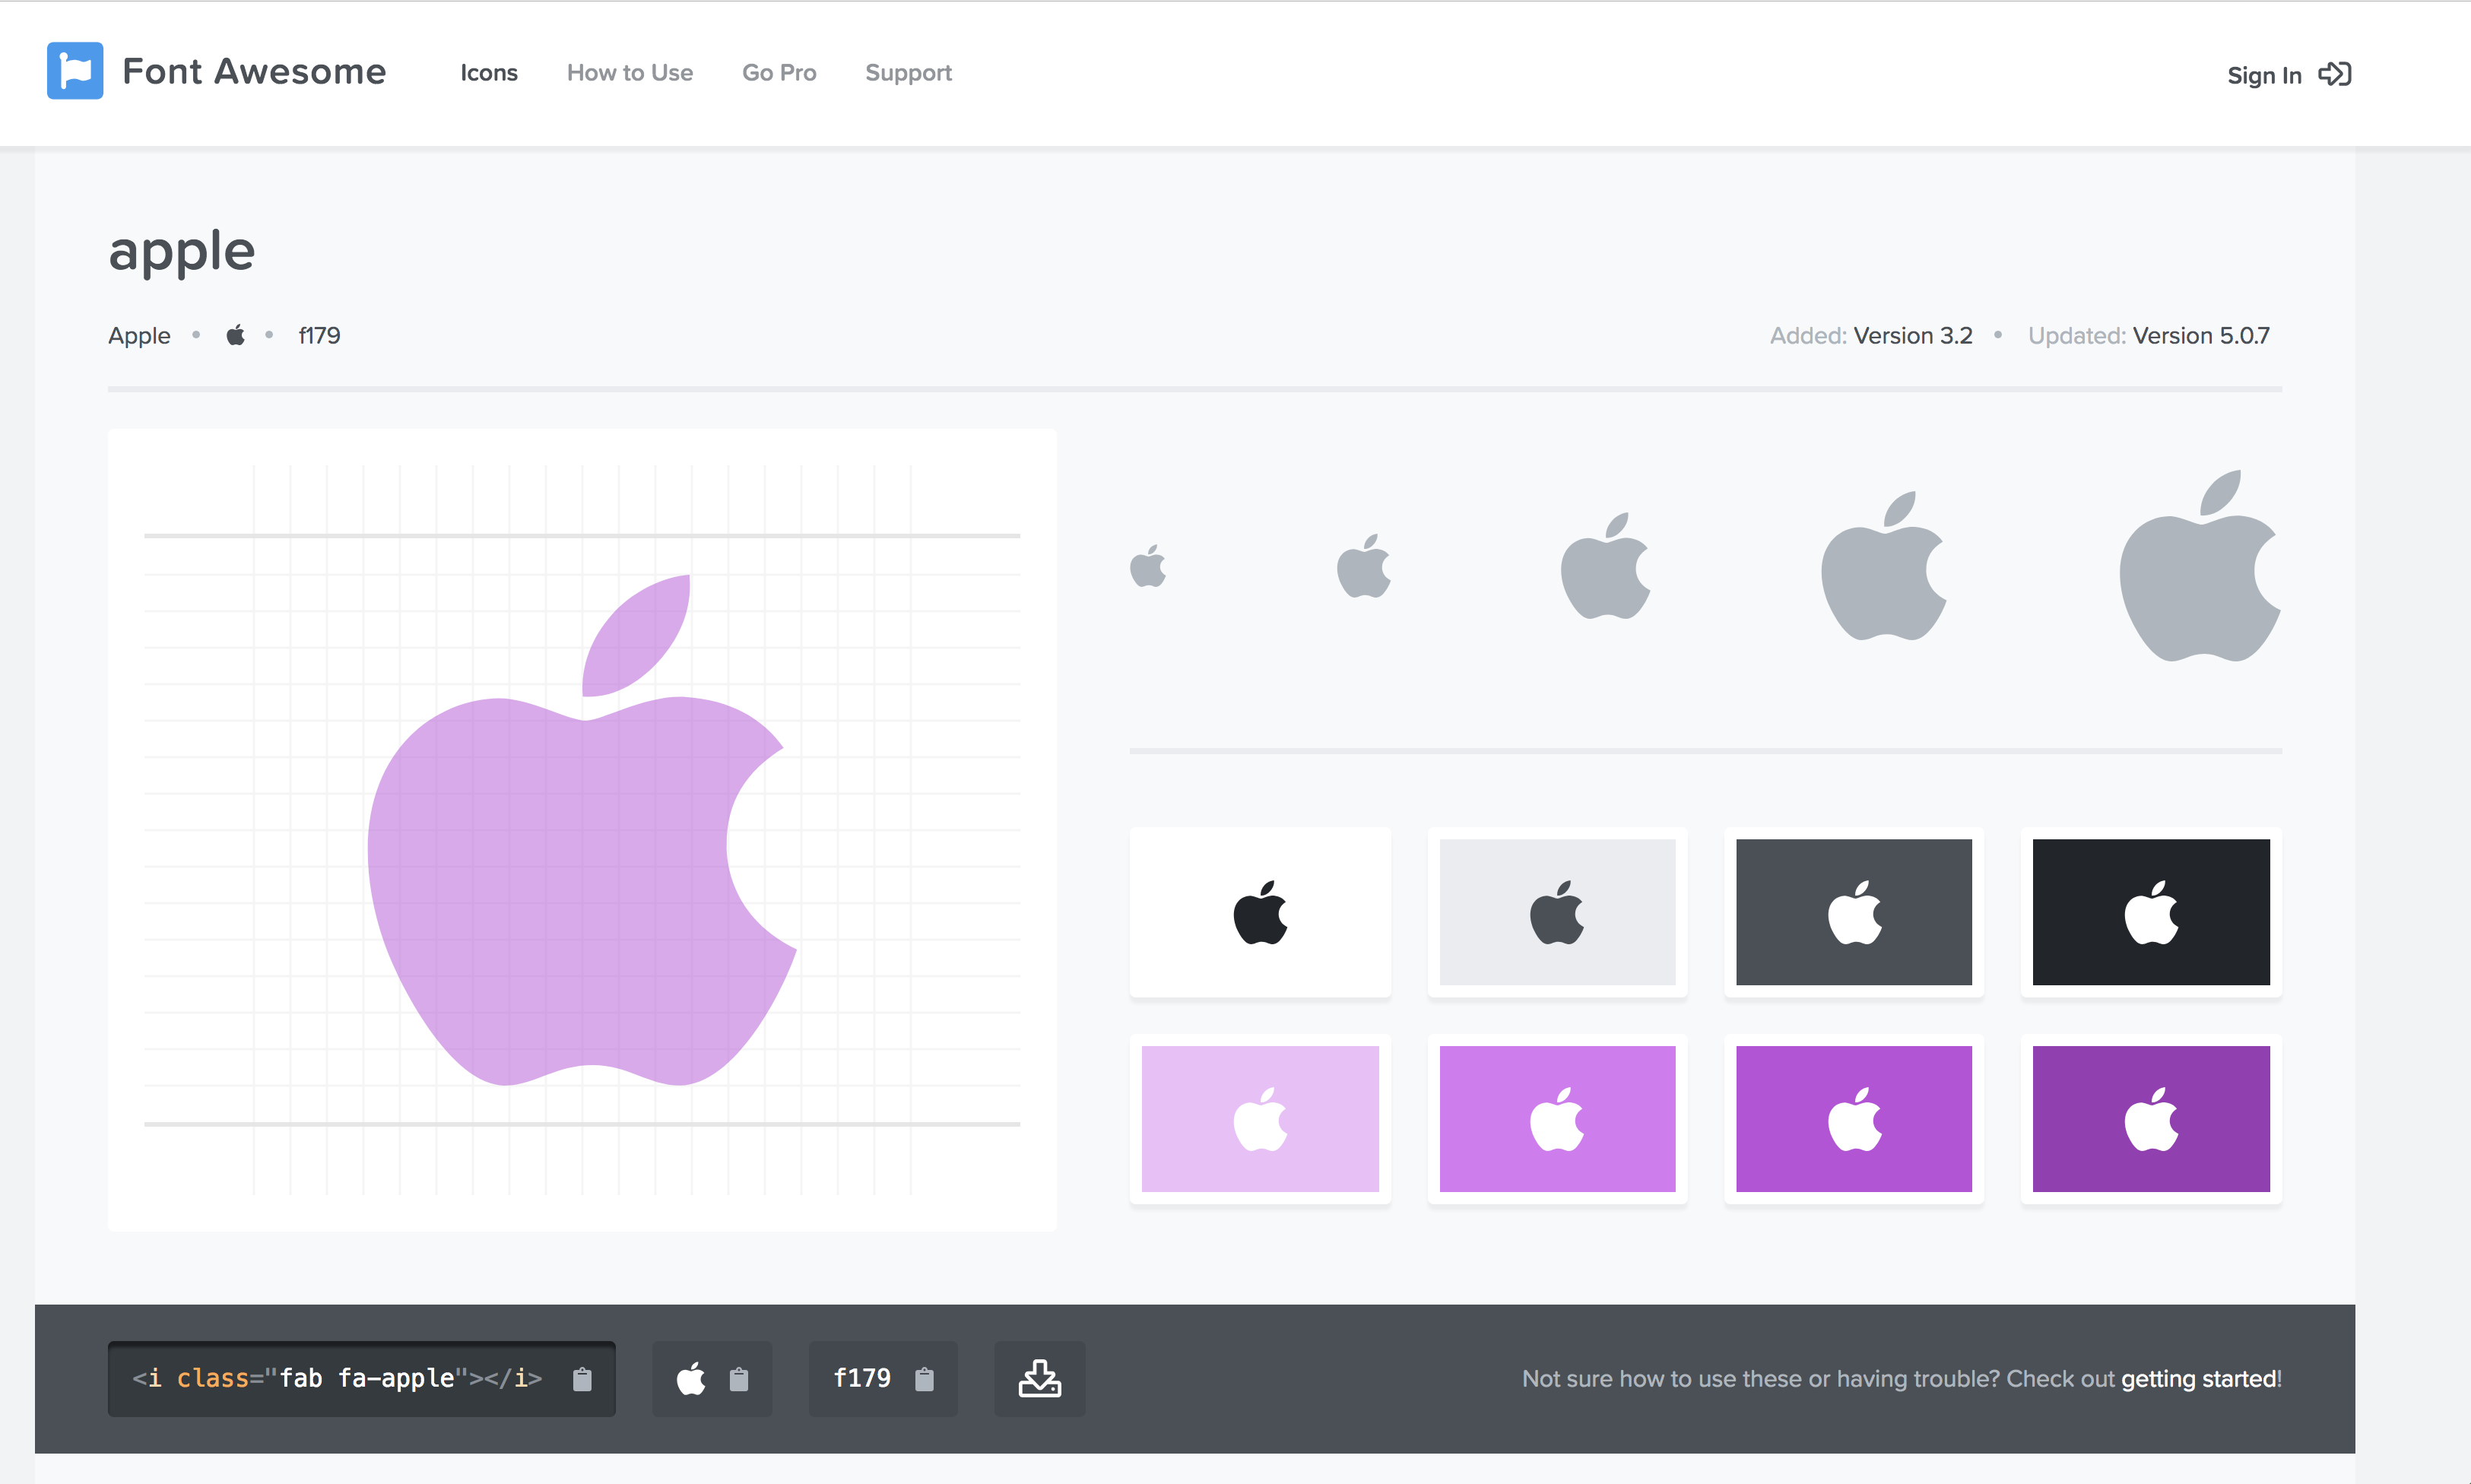2471x1484 pixels.
Task: Open the getting started link
Action: click(x=2198, y=1379)
